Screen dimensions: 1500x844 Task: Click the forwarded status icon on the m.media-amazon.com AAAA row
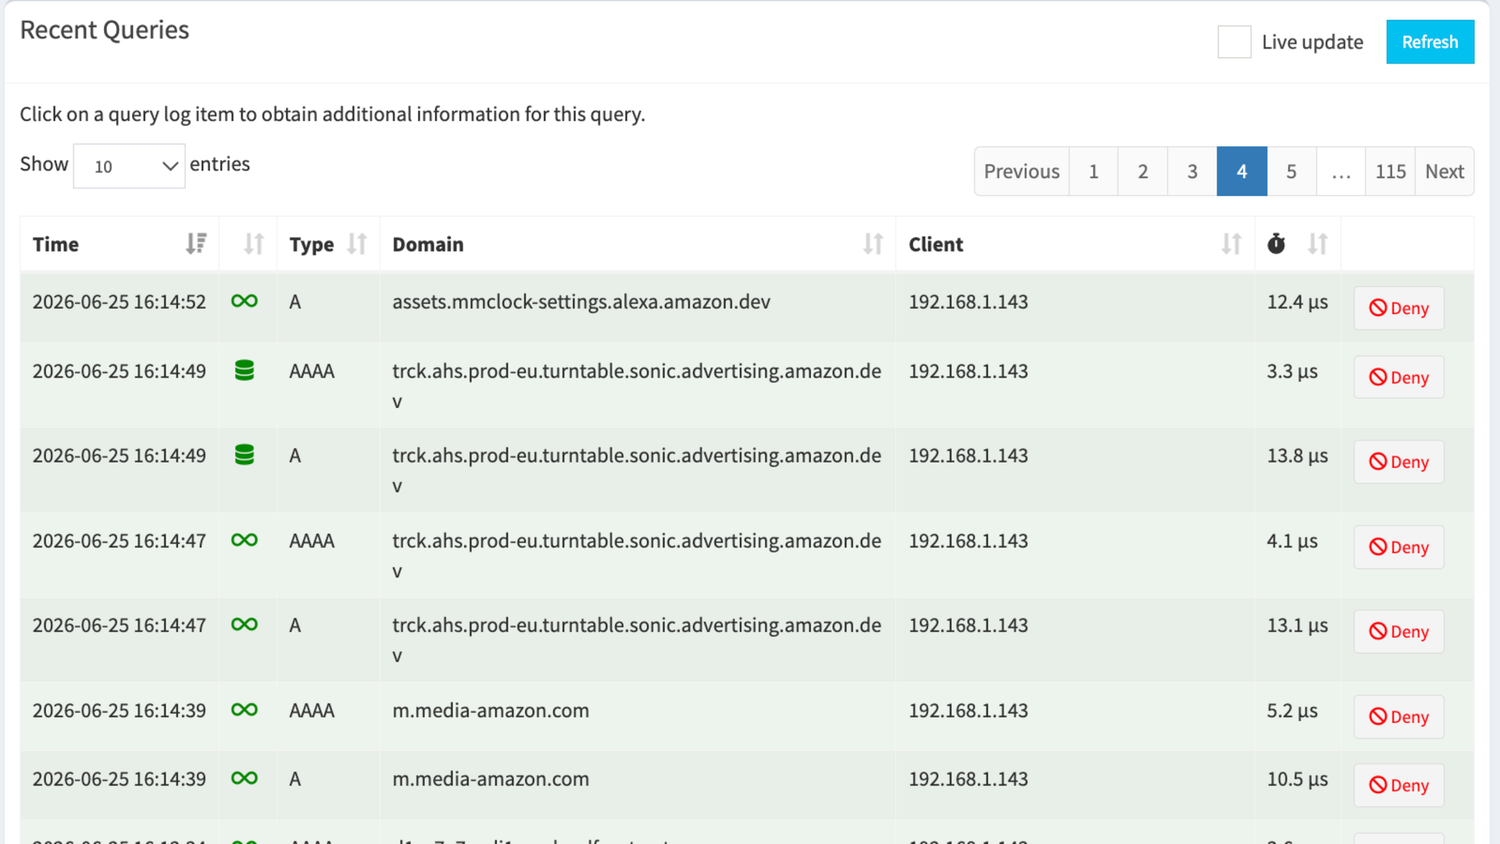click(244, 710)
